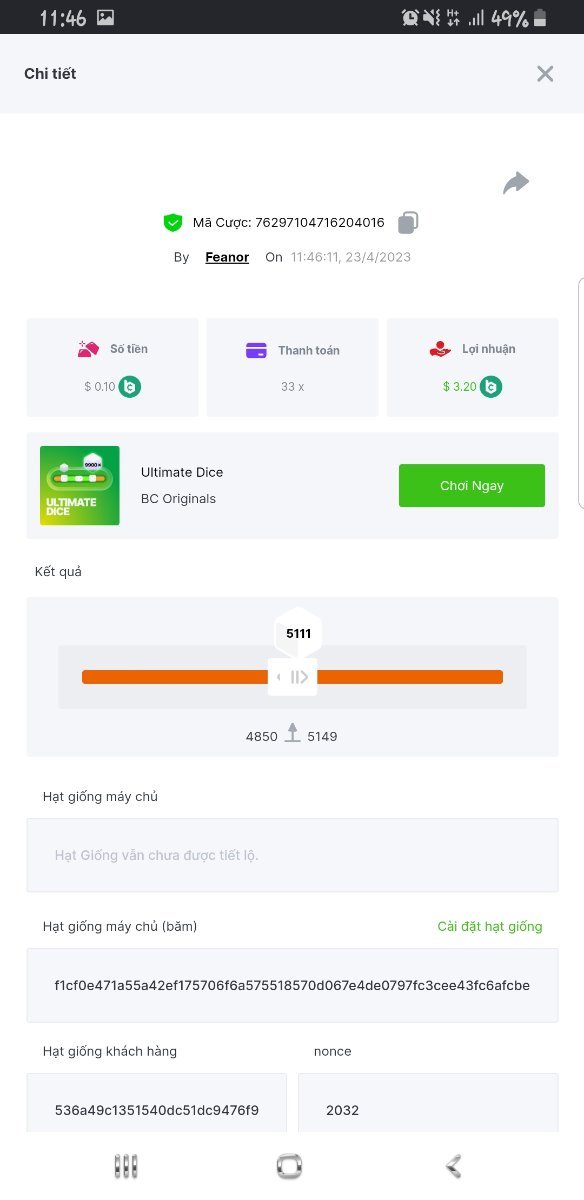The height and width of the screenshot is (1200, 584).
Task: Copy the bet ID with the copy icon
Action: coord(407,222)
